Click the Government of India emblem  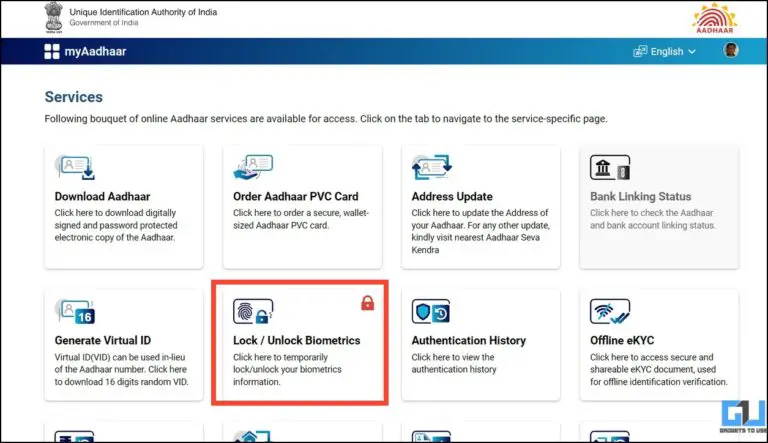point(53,17)
